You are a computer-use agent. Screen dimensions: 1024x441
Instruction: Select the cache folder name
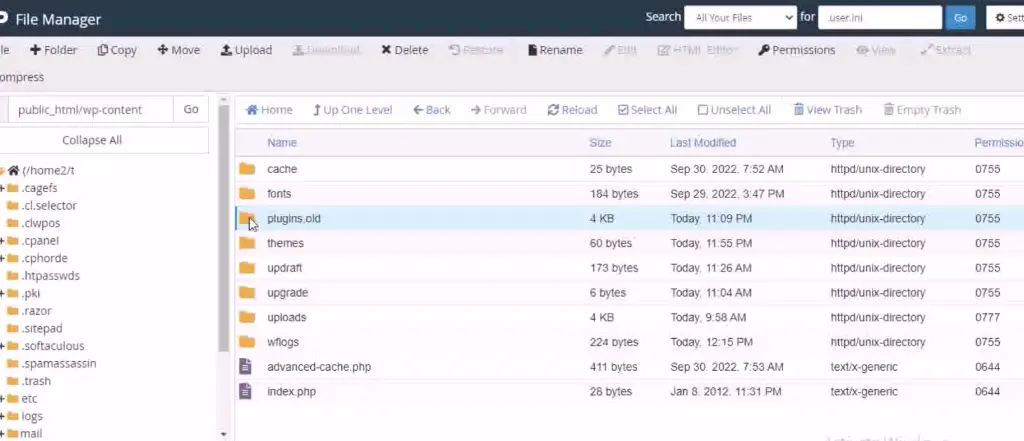282,169
